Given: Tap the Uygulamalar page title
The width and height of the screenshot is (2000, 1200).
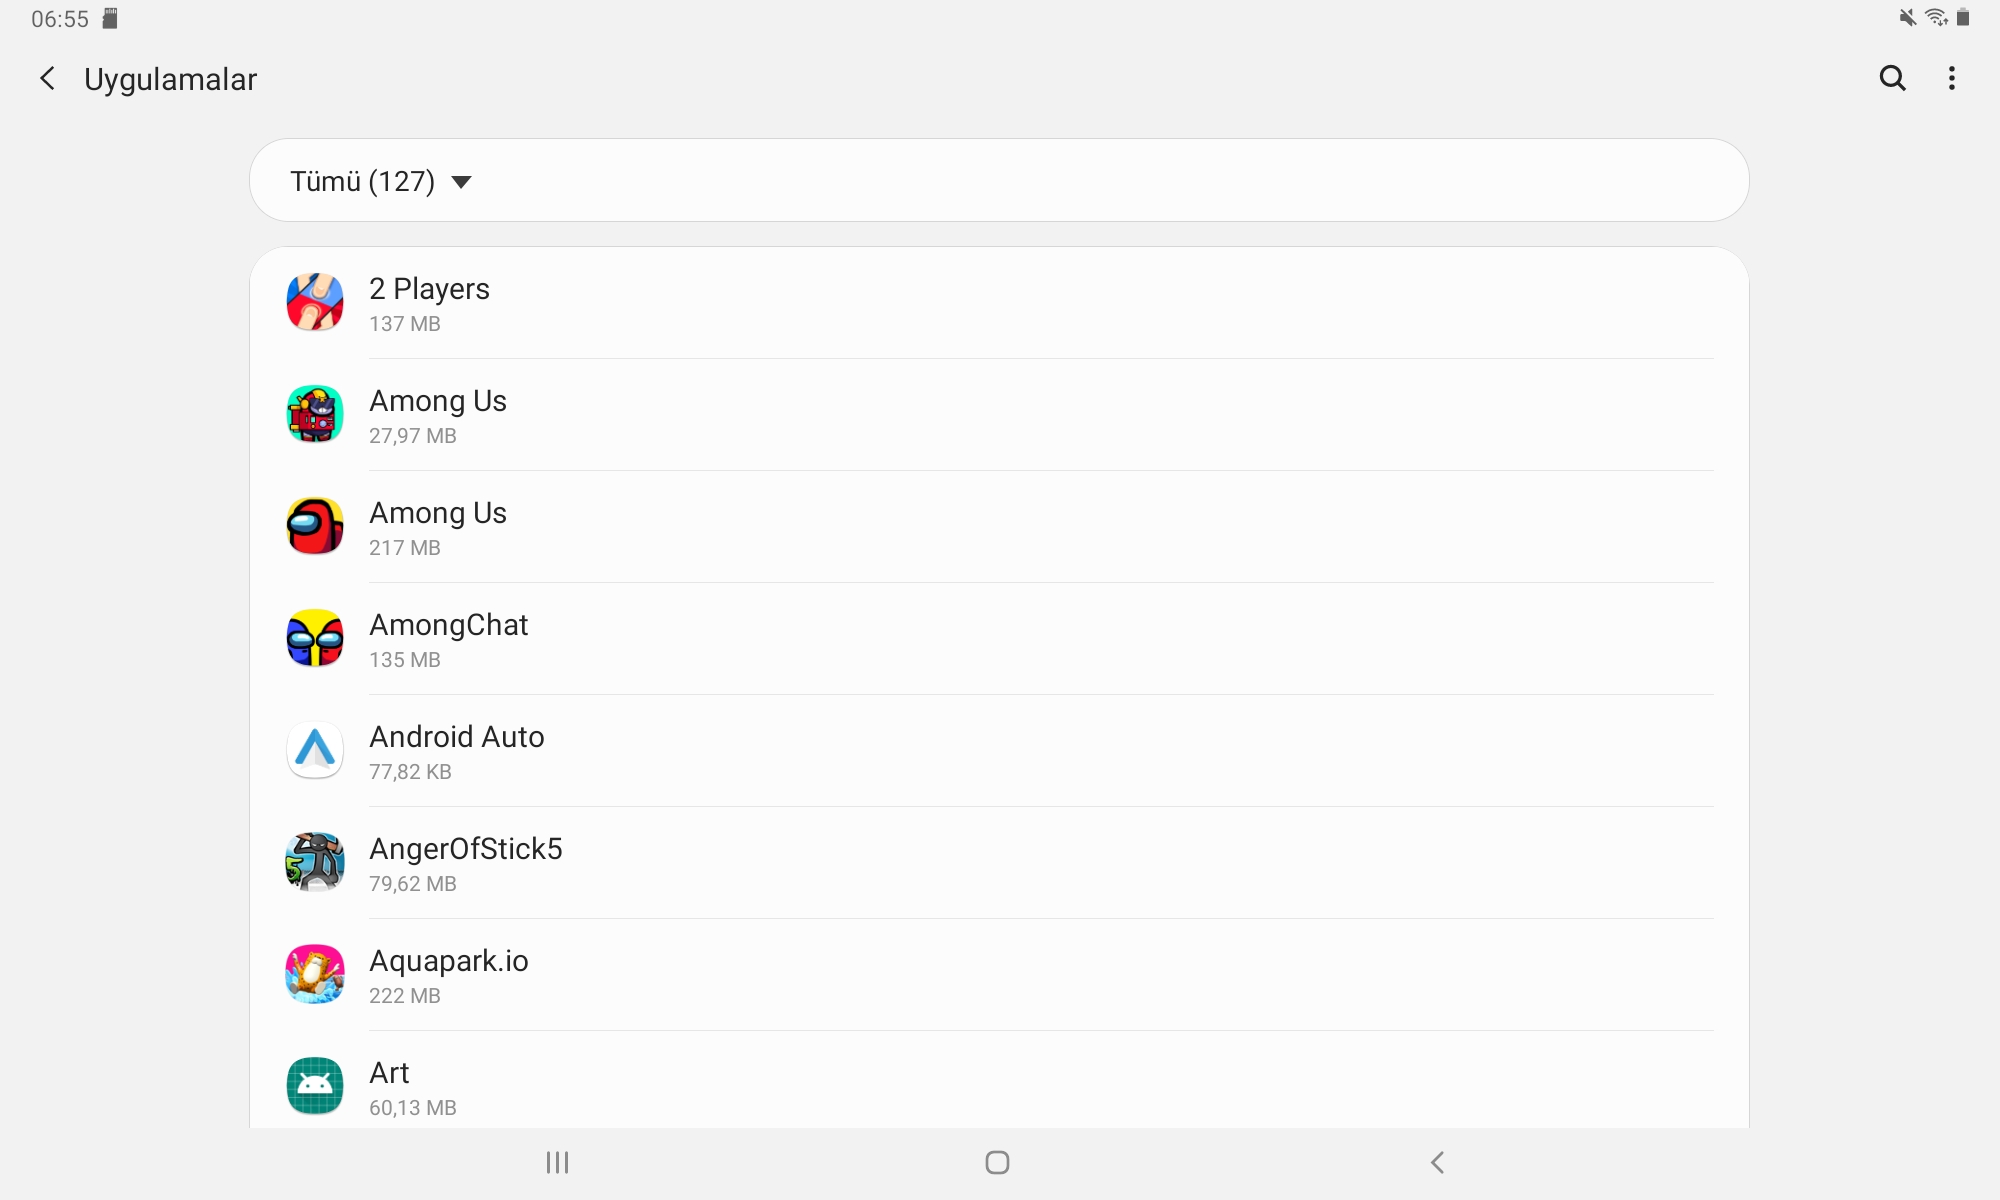Looking at the screenshot, I should [x=170, y=79].
